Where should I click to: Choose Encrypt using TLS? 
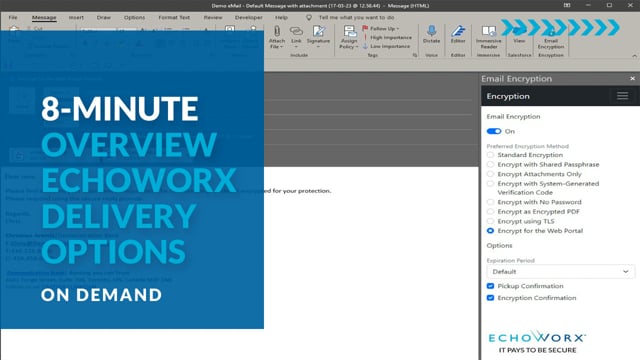[491, 221]
